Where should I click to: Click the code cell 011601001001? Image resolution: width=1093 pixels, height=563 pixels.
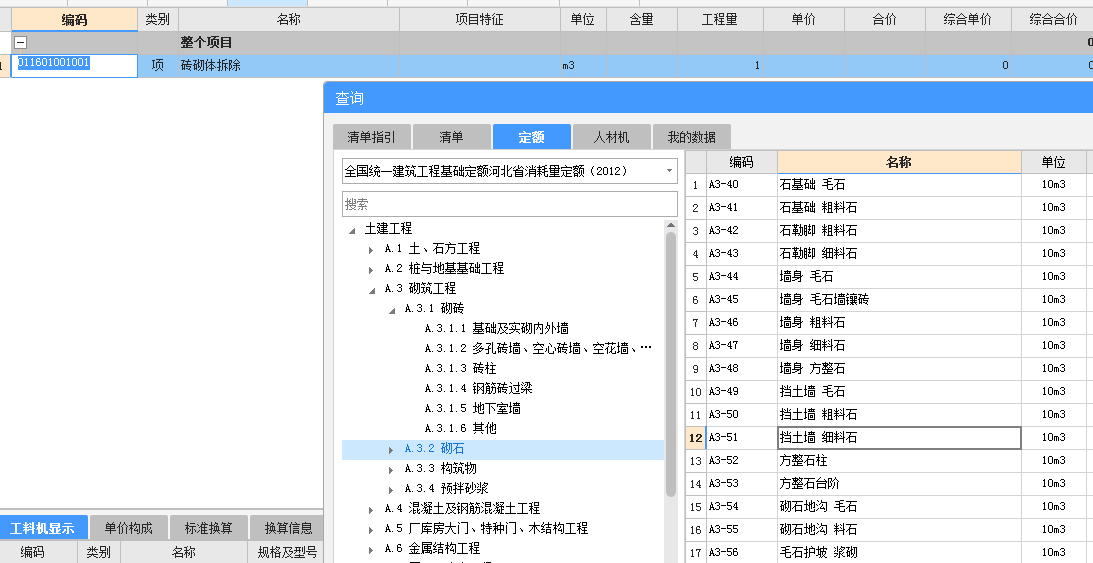[75, 65]
